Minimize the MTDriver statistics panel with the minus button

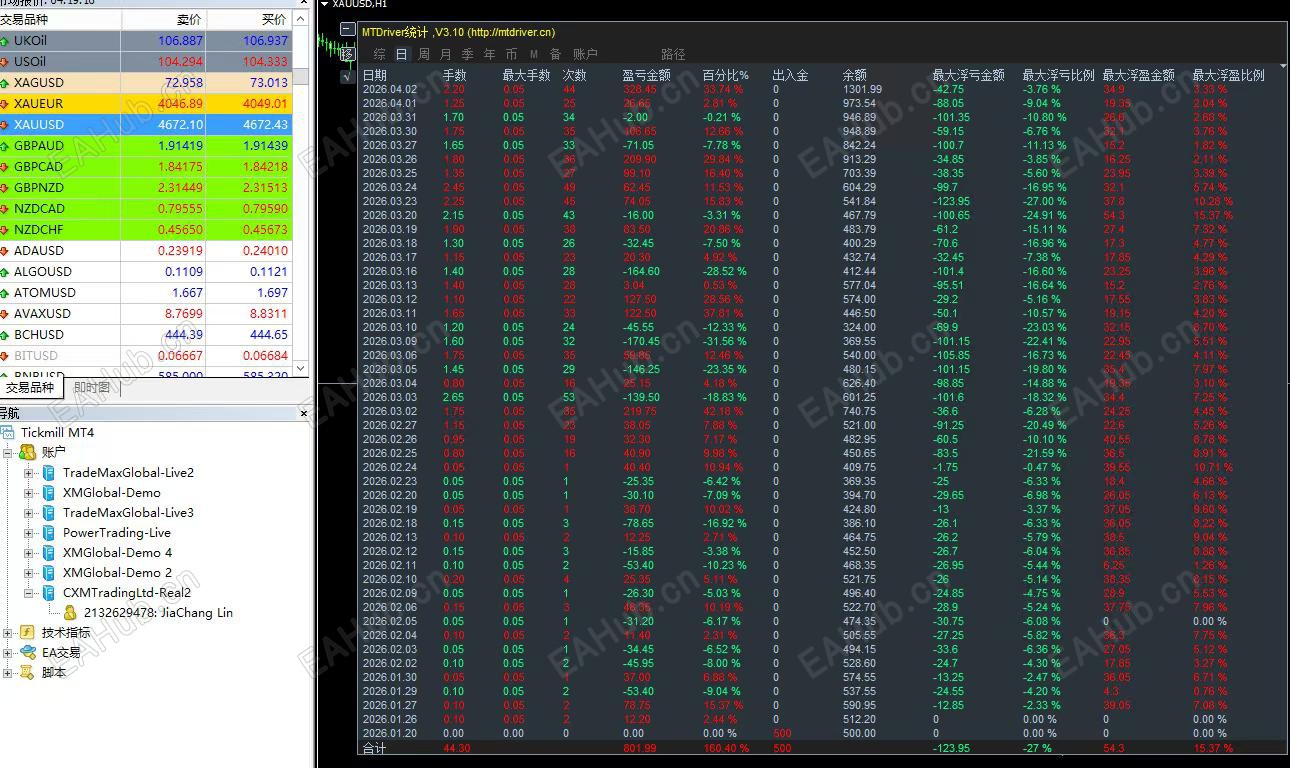click(x=347, y=30)
